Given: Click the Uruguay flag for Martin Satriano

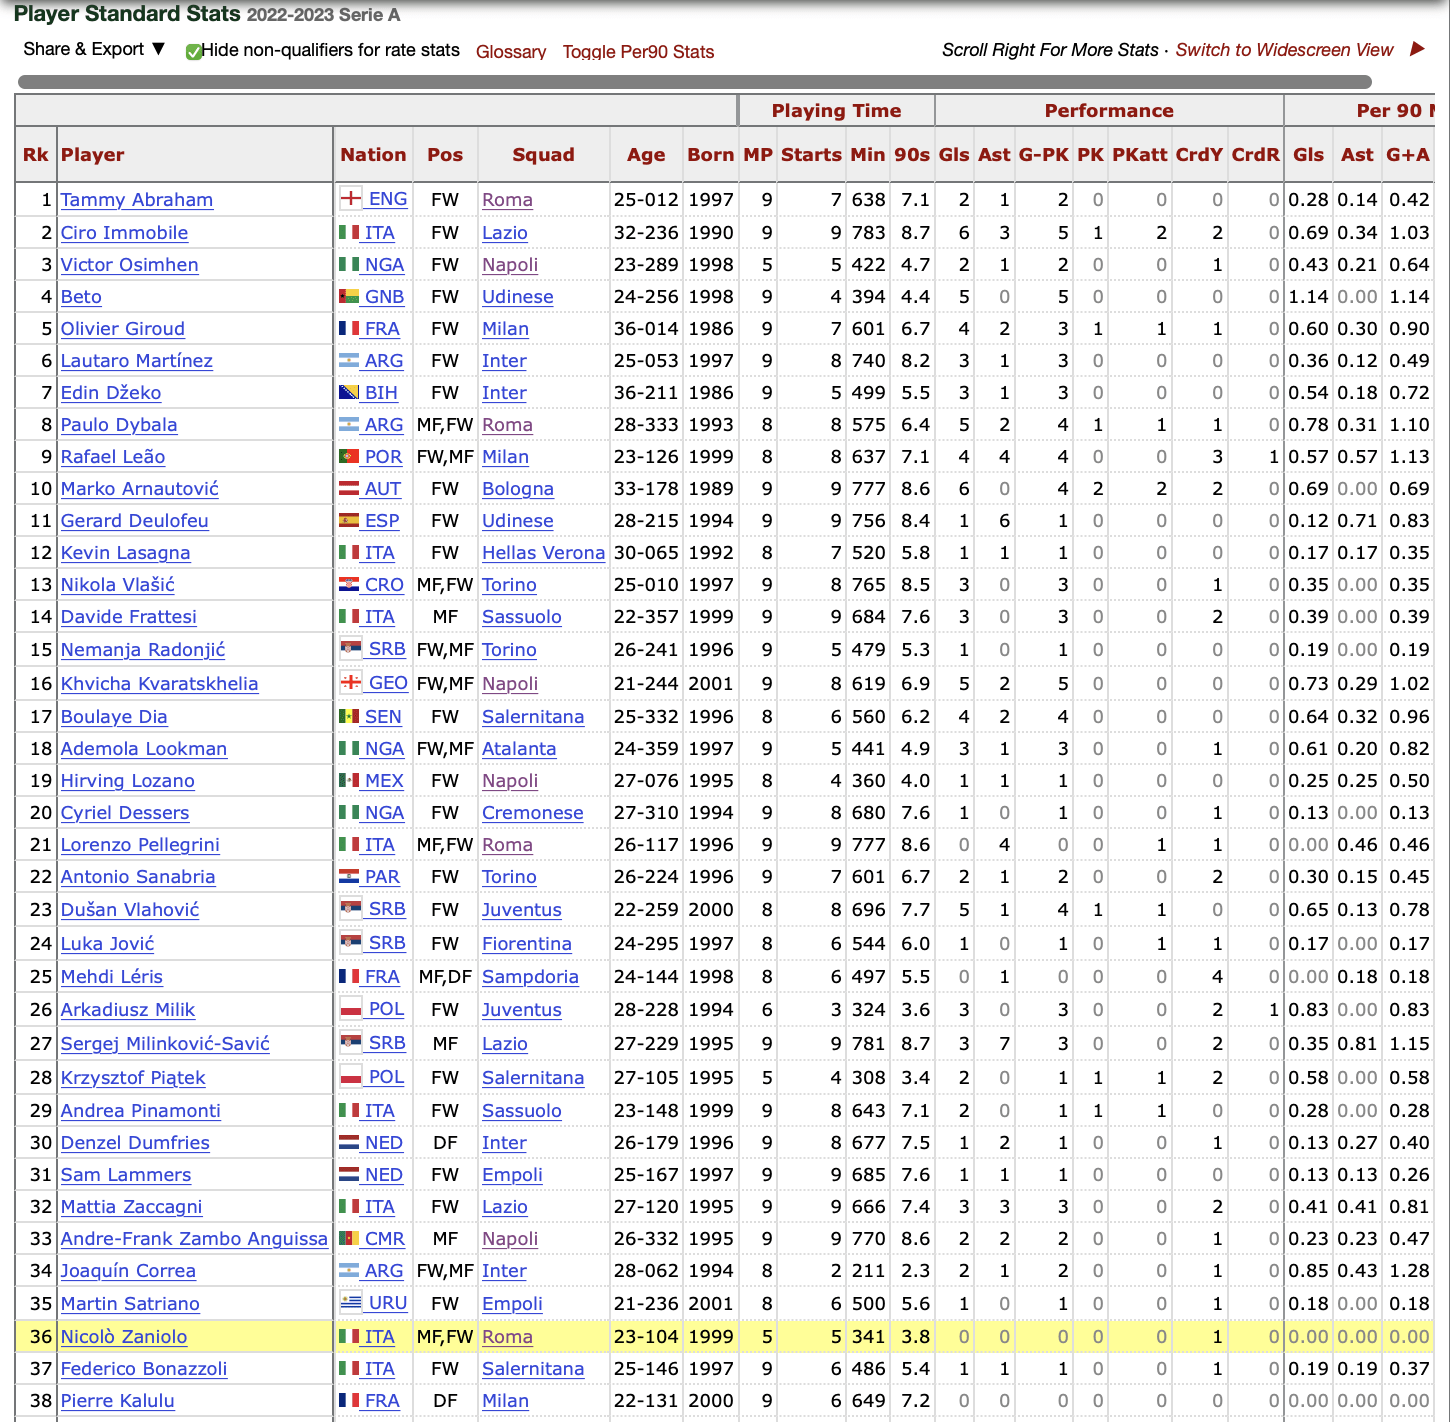Looking at the screenshot, I should (350, 1302).
